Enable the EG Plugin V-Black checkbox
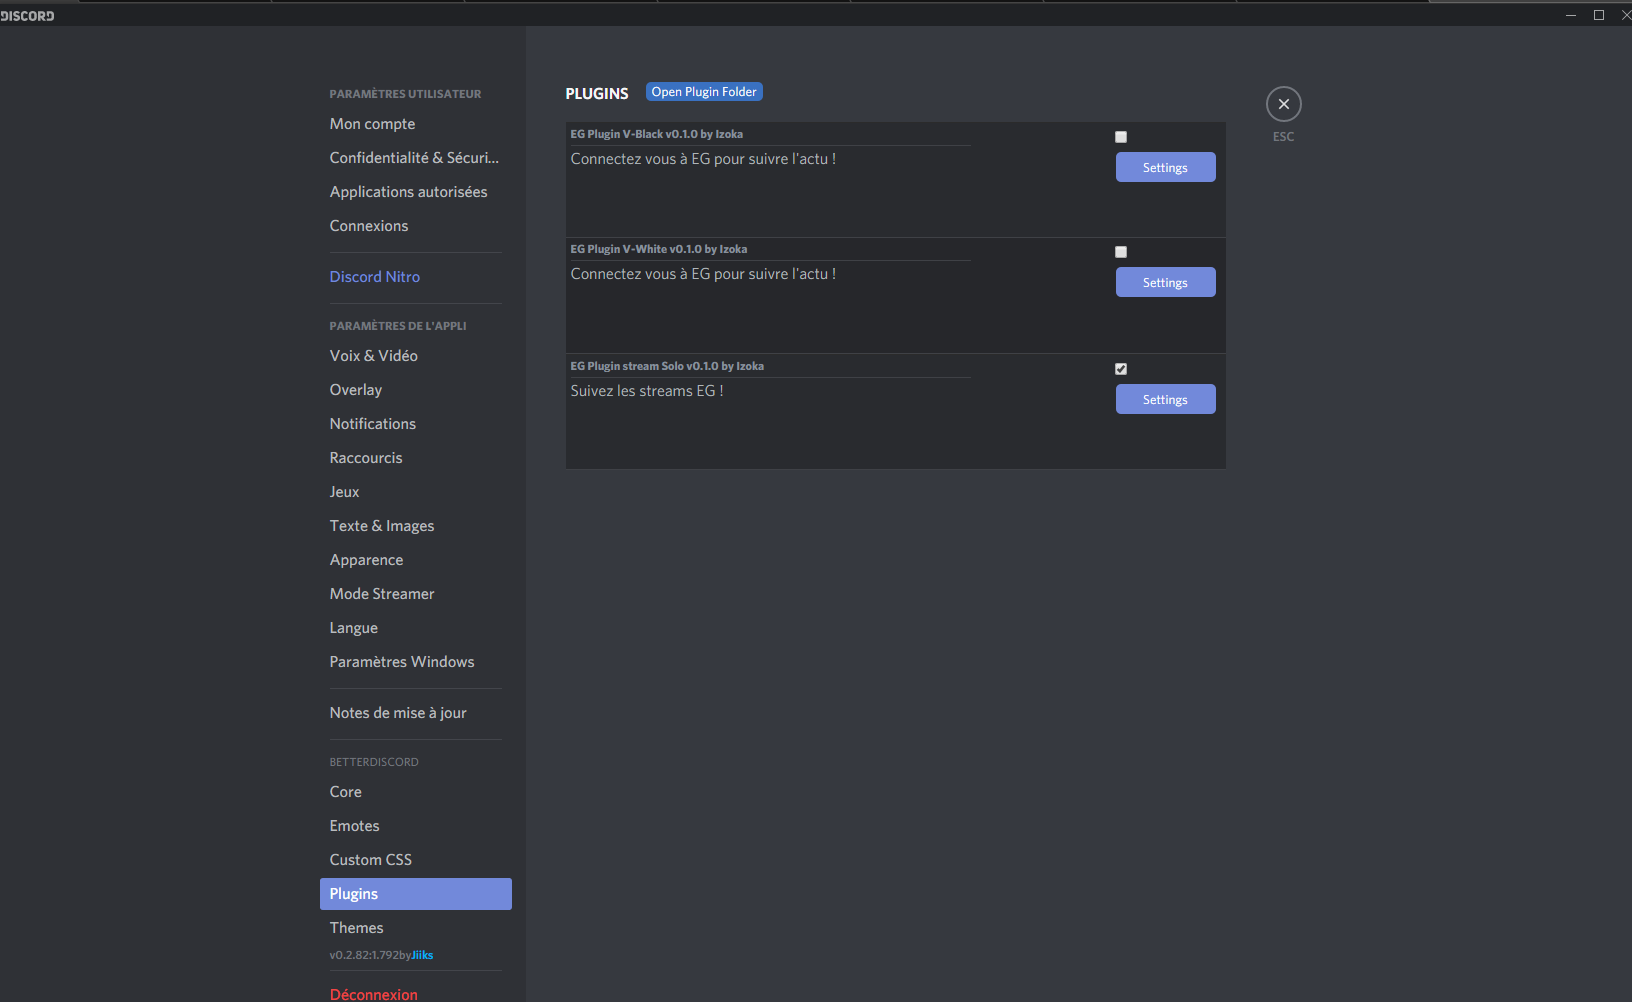Viewport: 1632px width, 1002px height. tap(1121, 137)
